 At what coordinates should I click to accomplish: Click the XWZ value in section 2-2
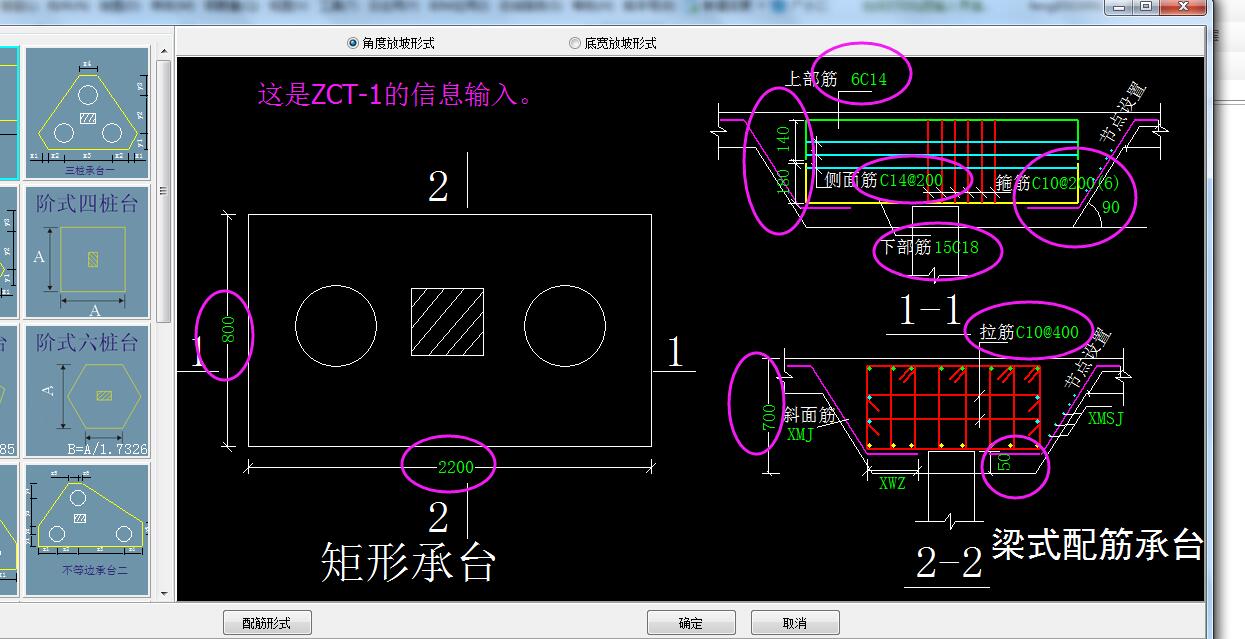click(892, 484)
